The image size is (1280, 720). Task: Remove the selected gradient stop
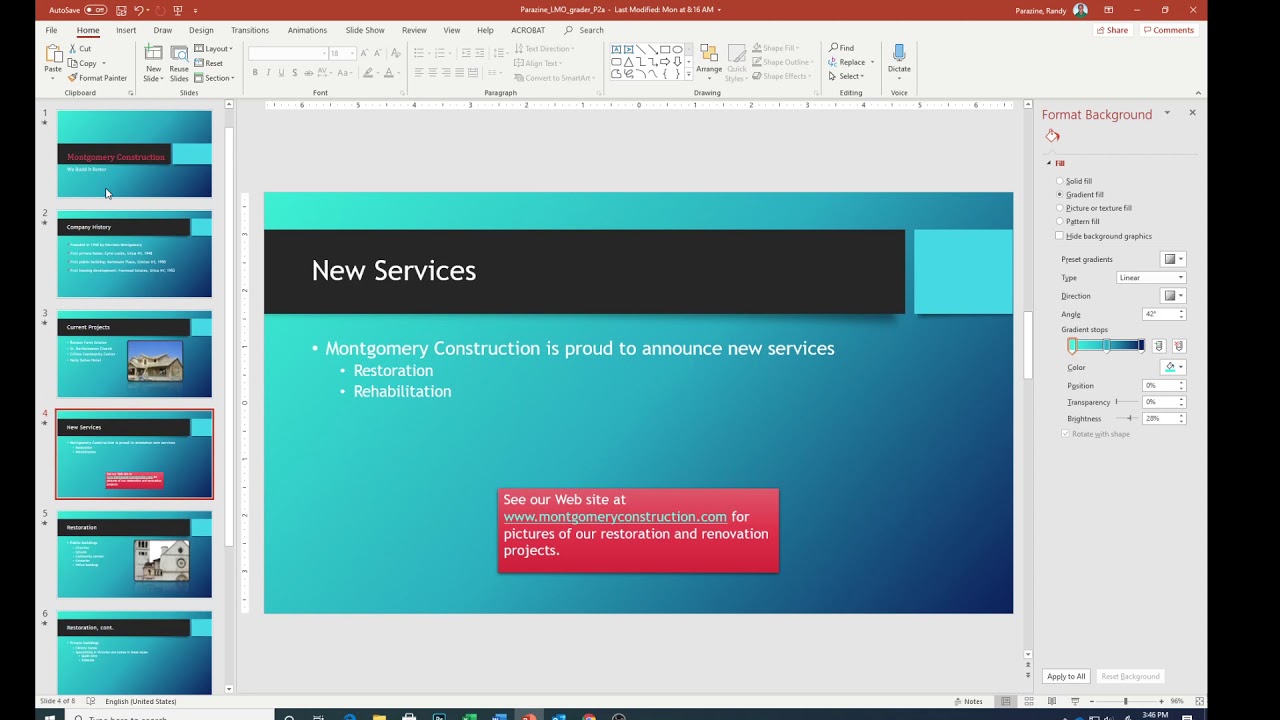(x=1178, y=346)
